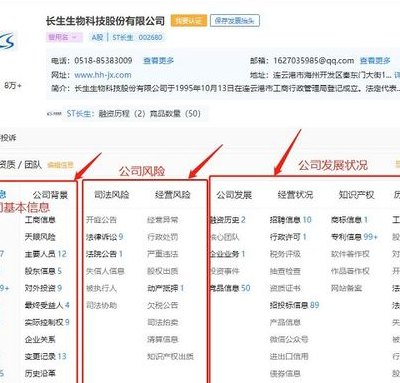Viewport: 400px width, 383px height.
Task: Click 网站备案 item
Action: (x=346, y=288)
